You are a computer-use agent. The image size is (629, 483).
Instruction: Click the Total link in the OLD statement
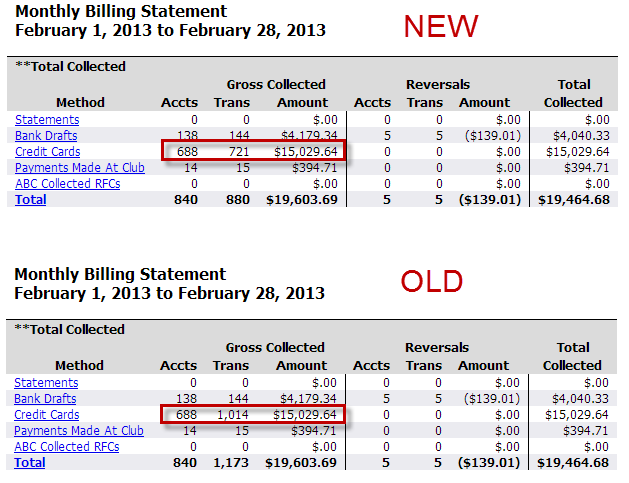click(x=30, y=463)
